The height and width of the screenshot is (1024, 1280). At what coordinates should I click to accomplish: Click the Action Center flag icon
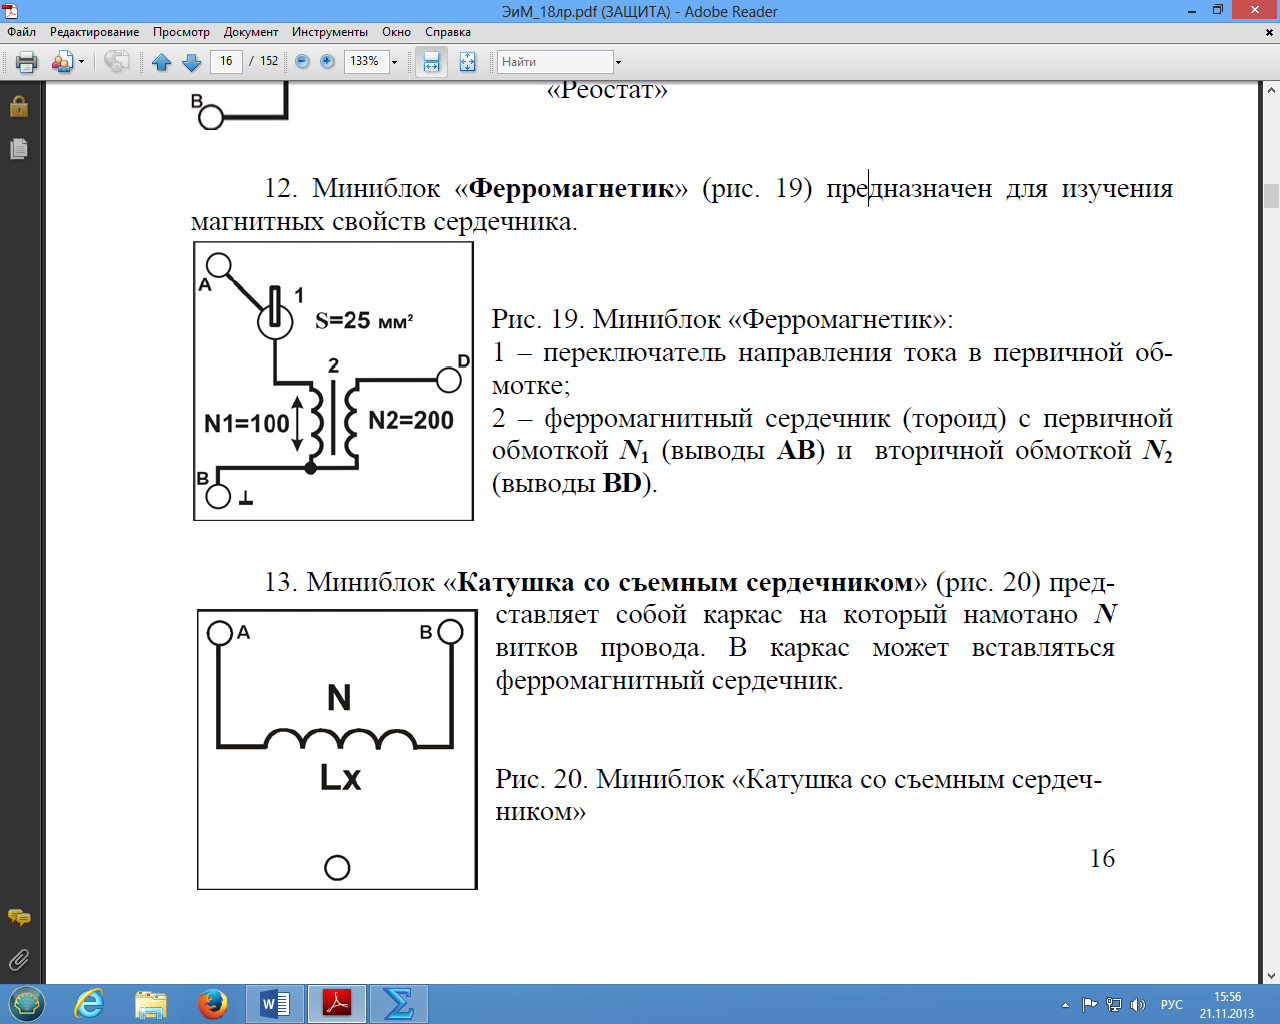click(1090, 1005)
